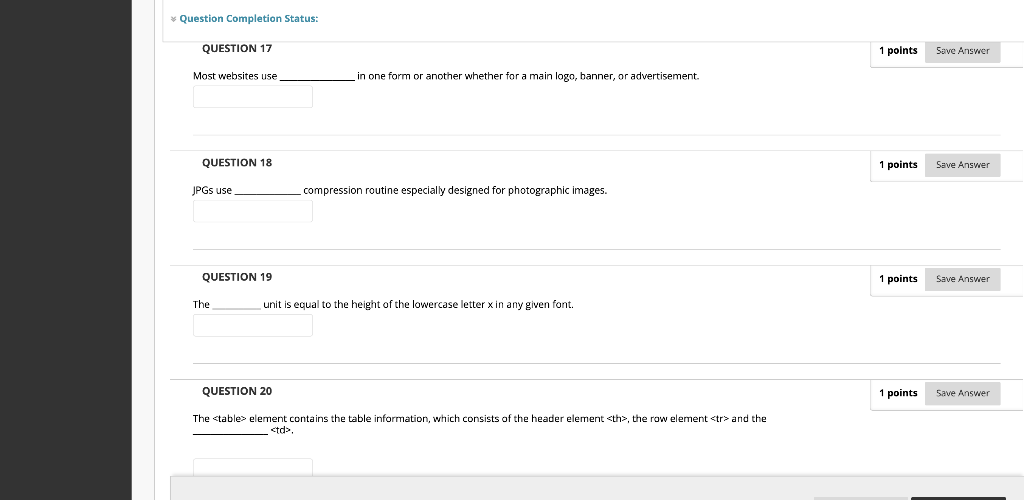Click the QUESTION 17 heading
Screen dimensions: 1024x500
[237, 49]
